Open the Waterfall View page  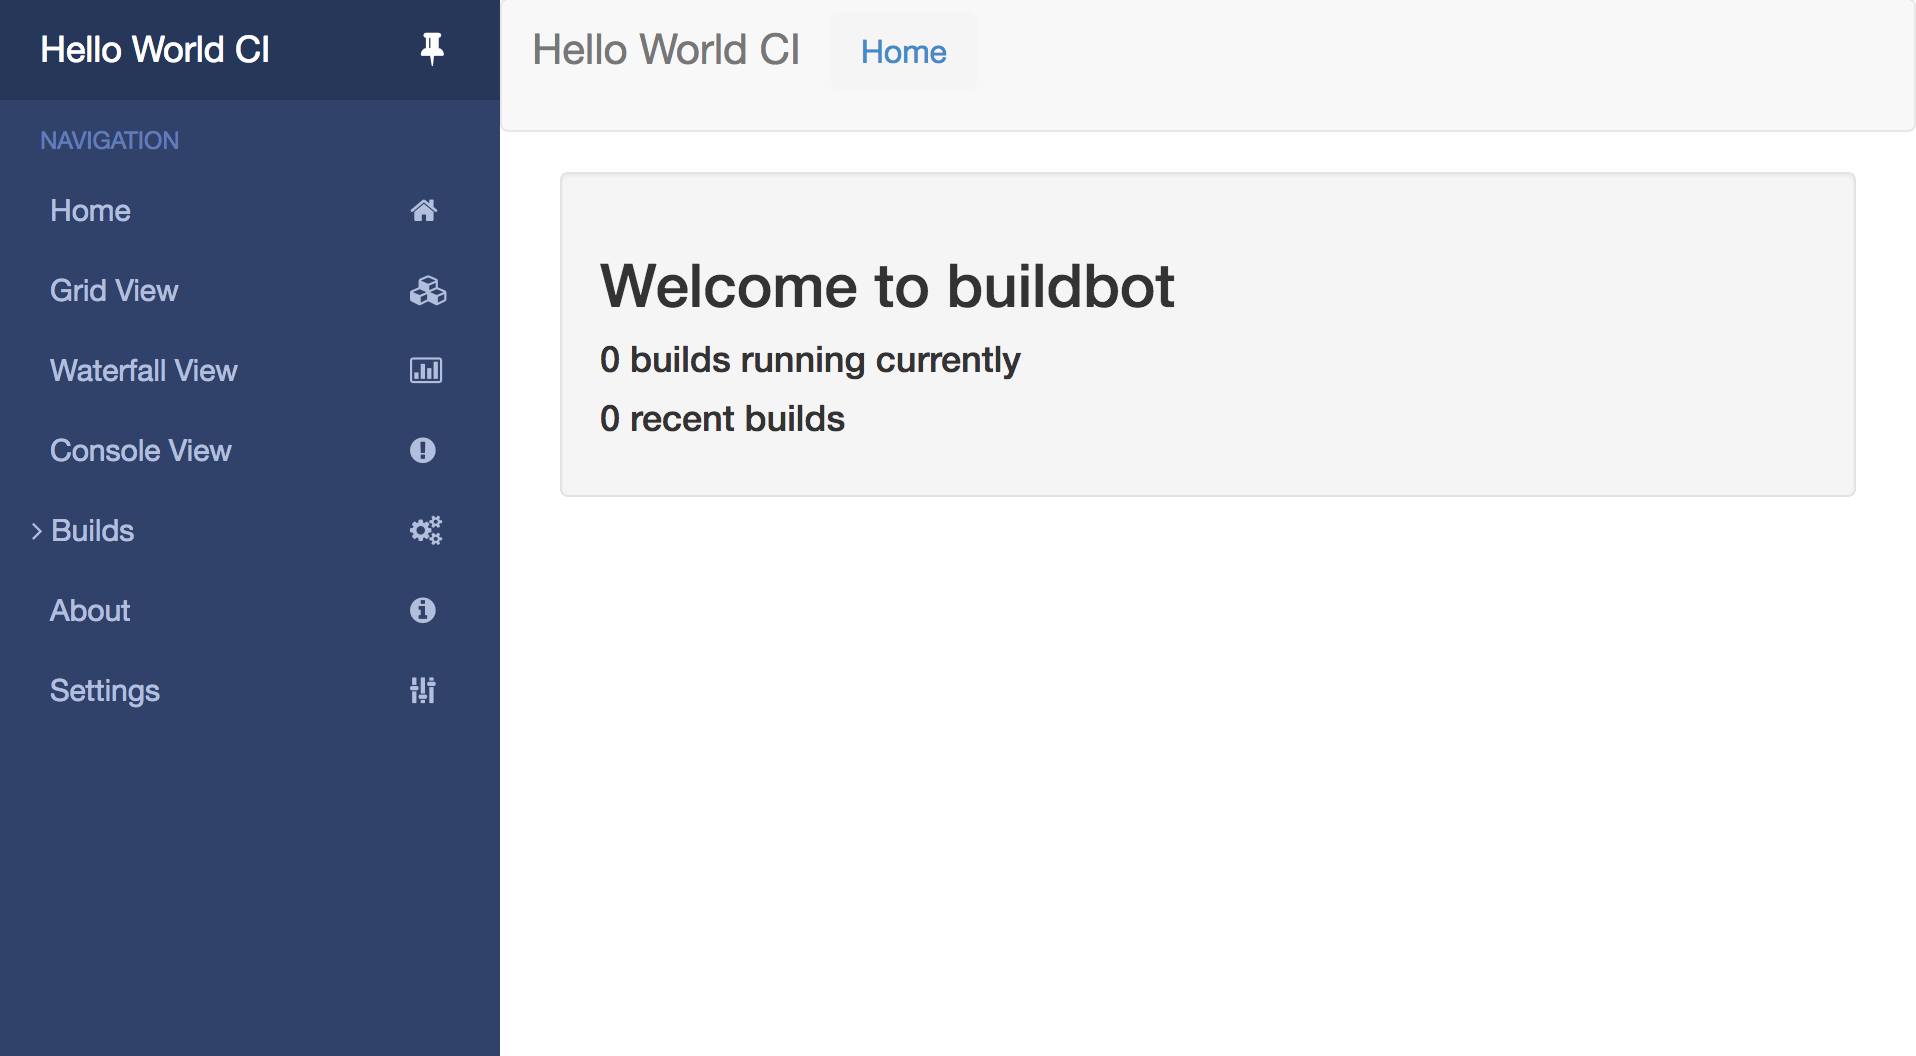[x=143, y=370]
